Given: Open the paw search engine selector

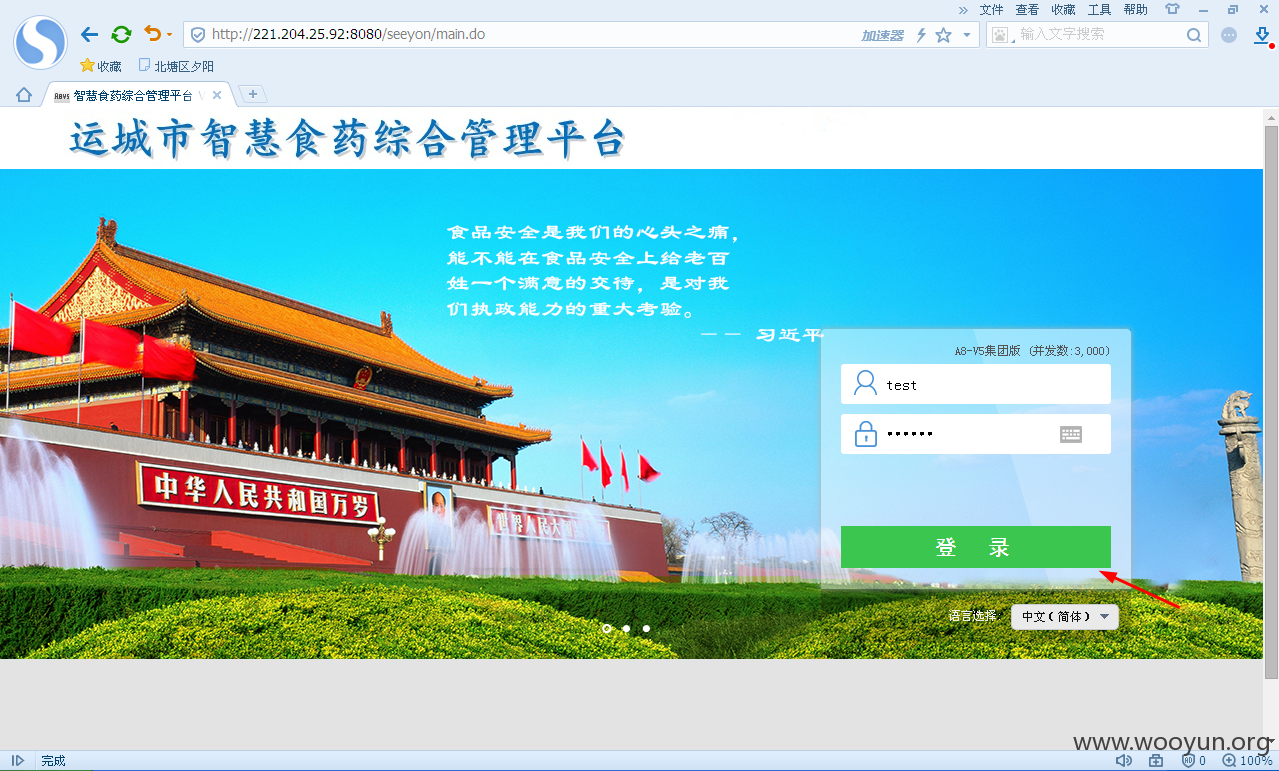Looking at the screenshot, I should (1000, 35).
